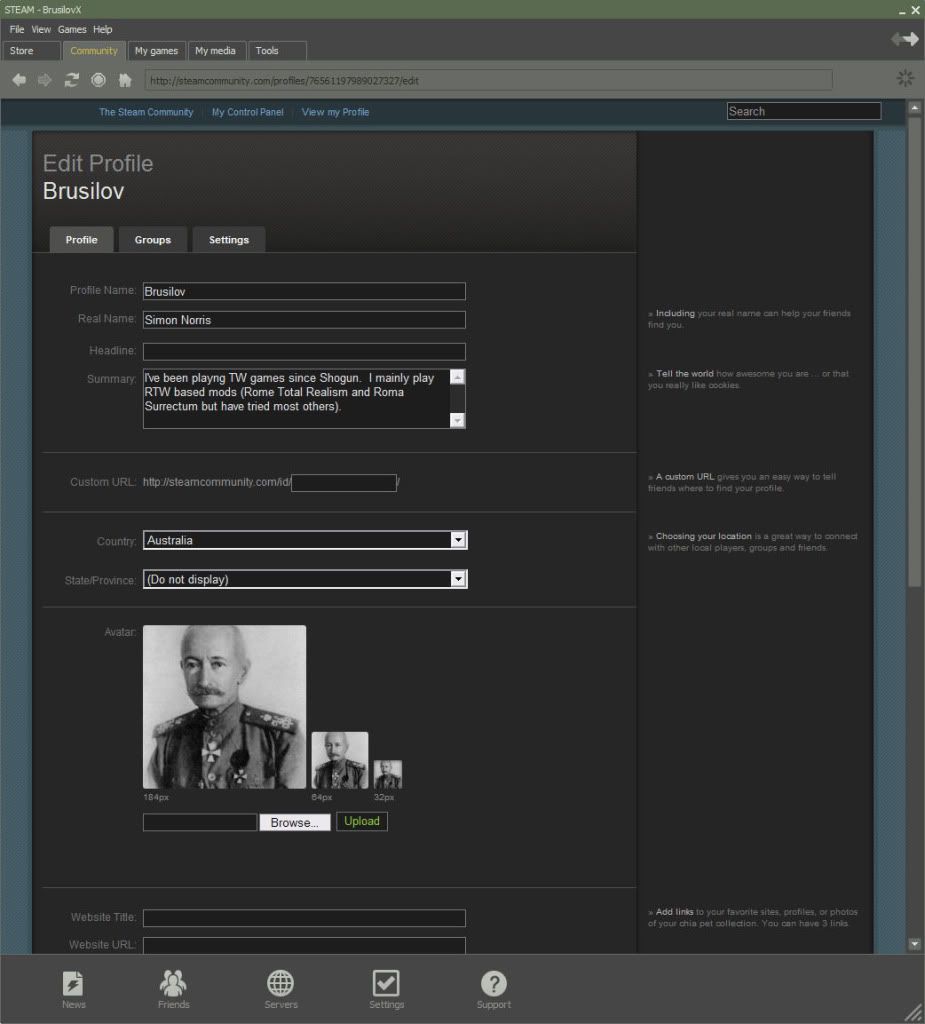
Task: Click the 'Brusilov' profile heading text
Action: (84, 191)
